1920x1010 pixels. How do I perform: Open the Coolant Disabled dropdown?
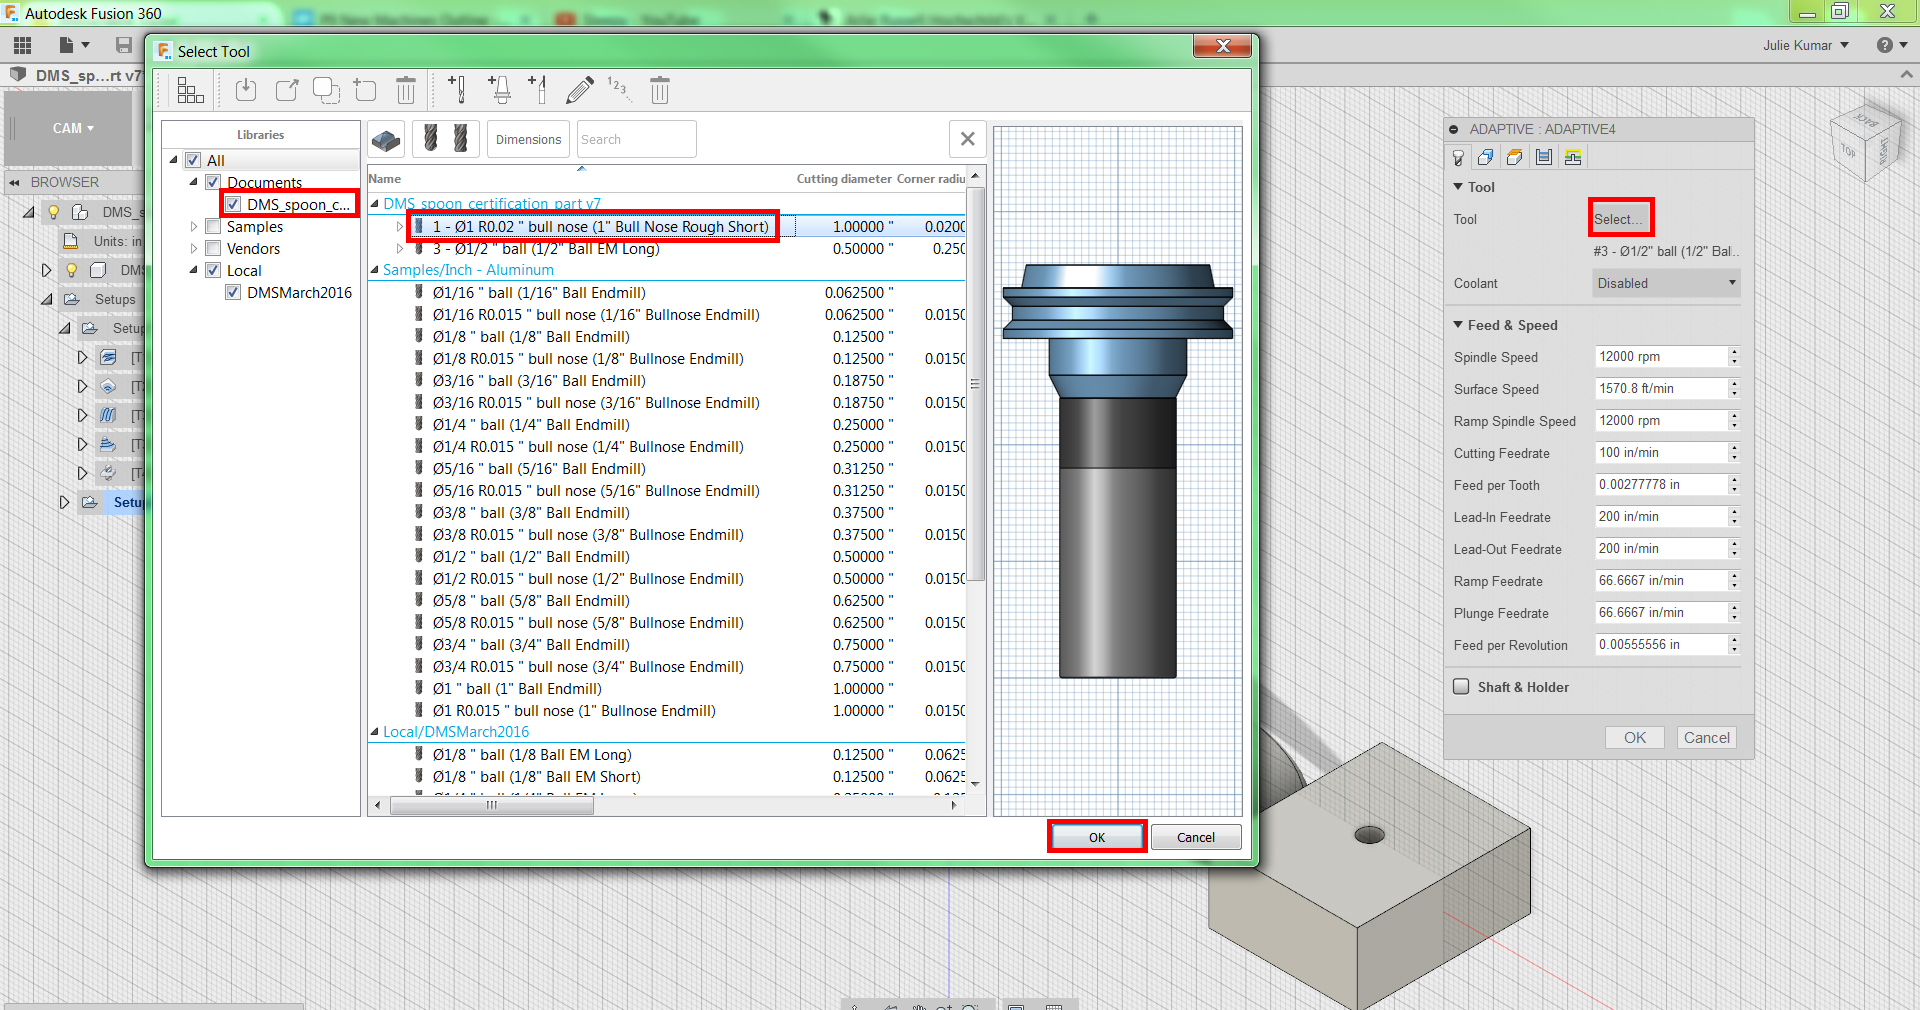1666,283
